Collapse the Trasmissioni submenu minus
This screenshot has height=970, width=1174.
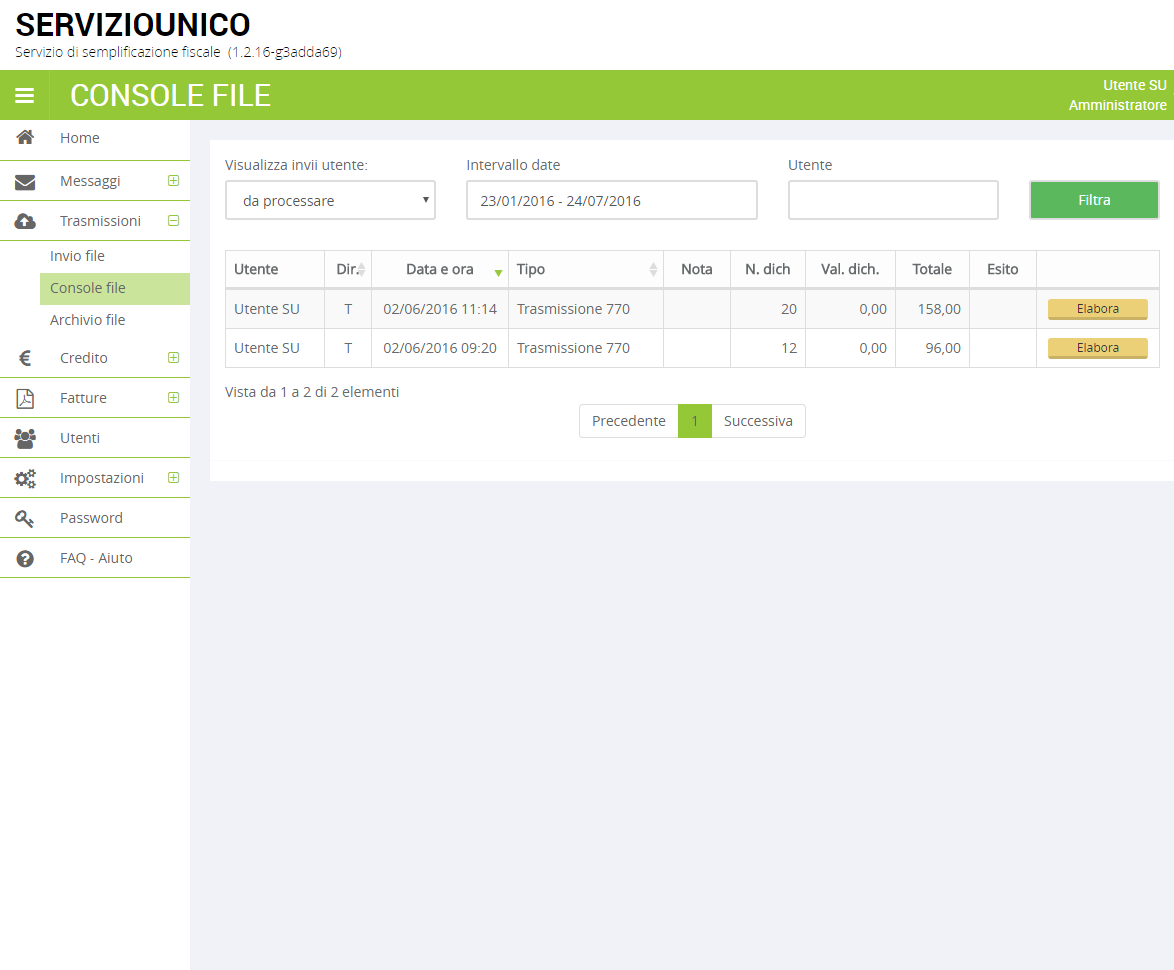pos(174,221)
